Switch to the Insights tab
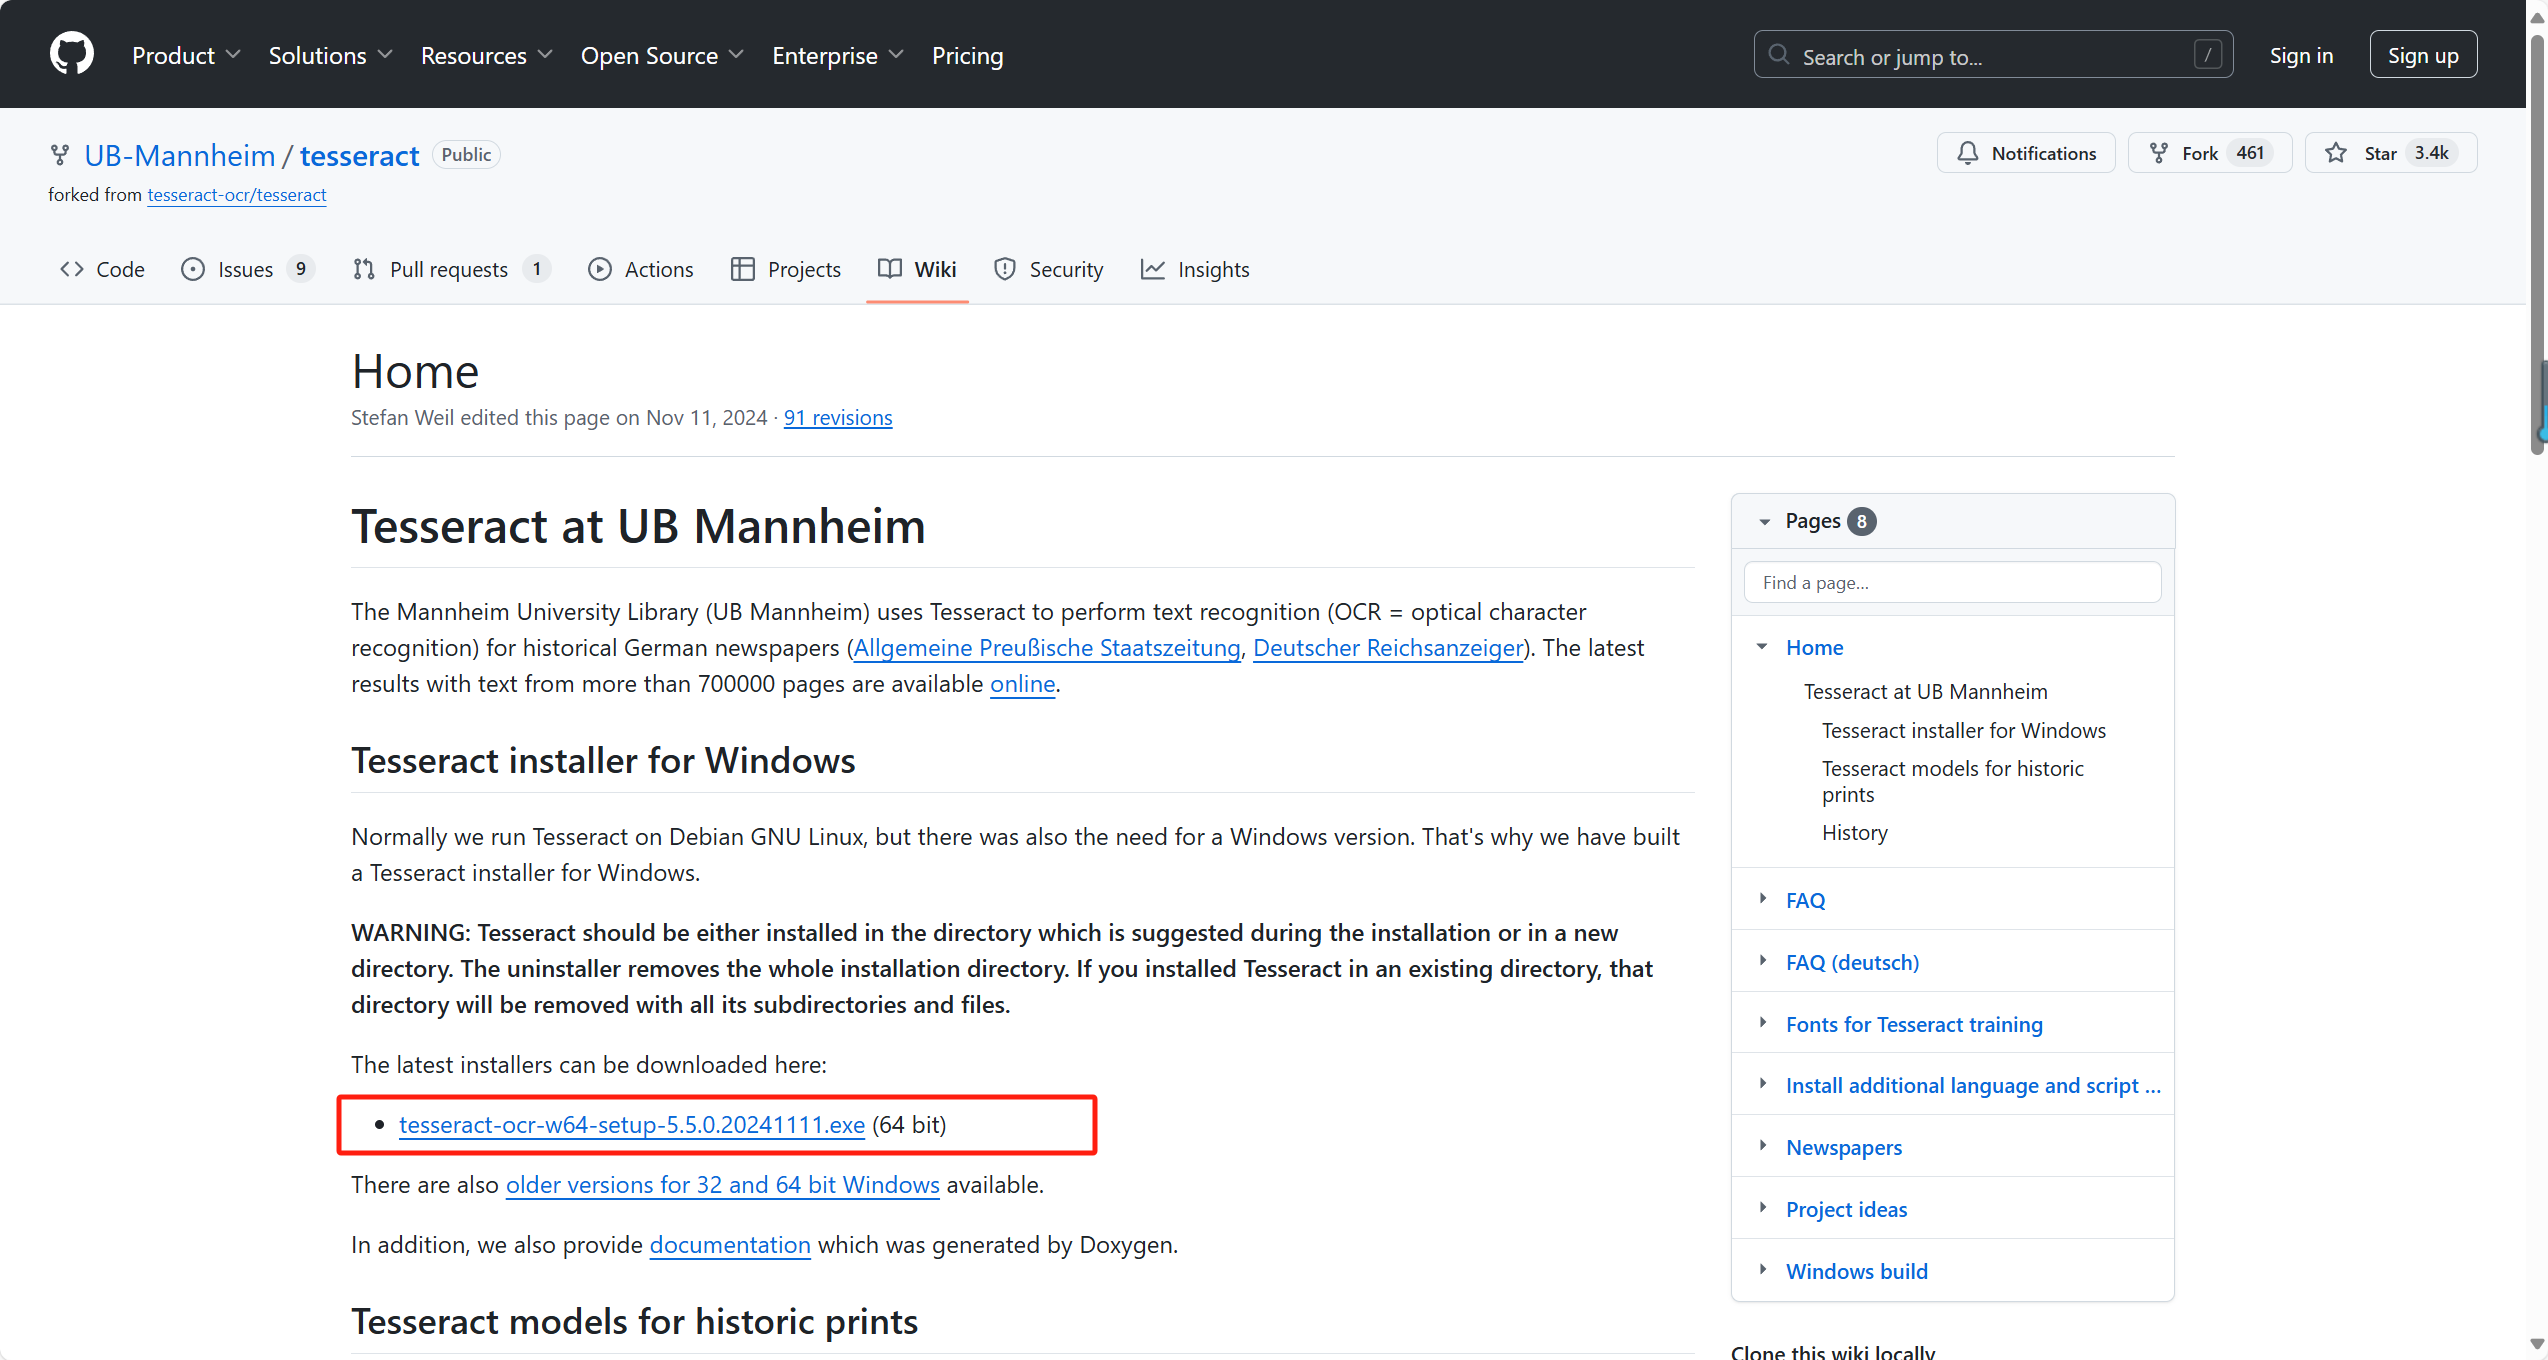Viewport: 2548px width, 1360px height. pyautogui.click(x=1195, y=269)
